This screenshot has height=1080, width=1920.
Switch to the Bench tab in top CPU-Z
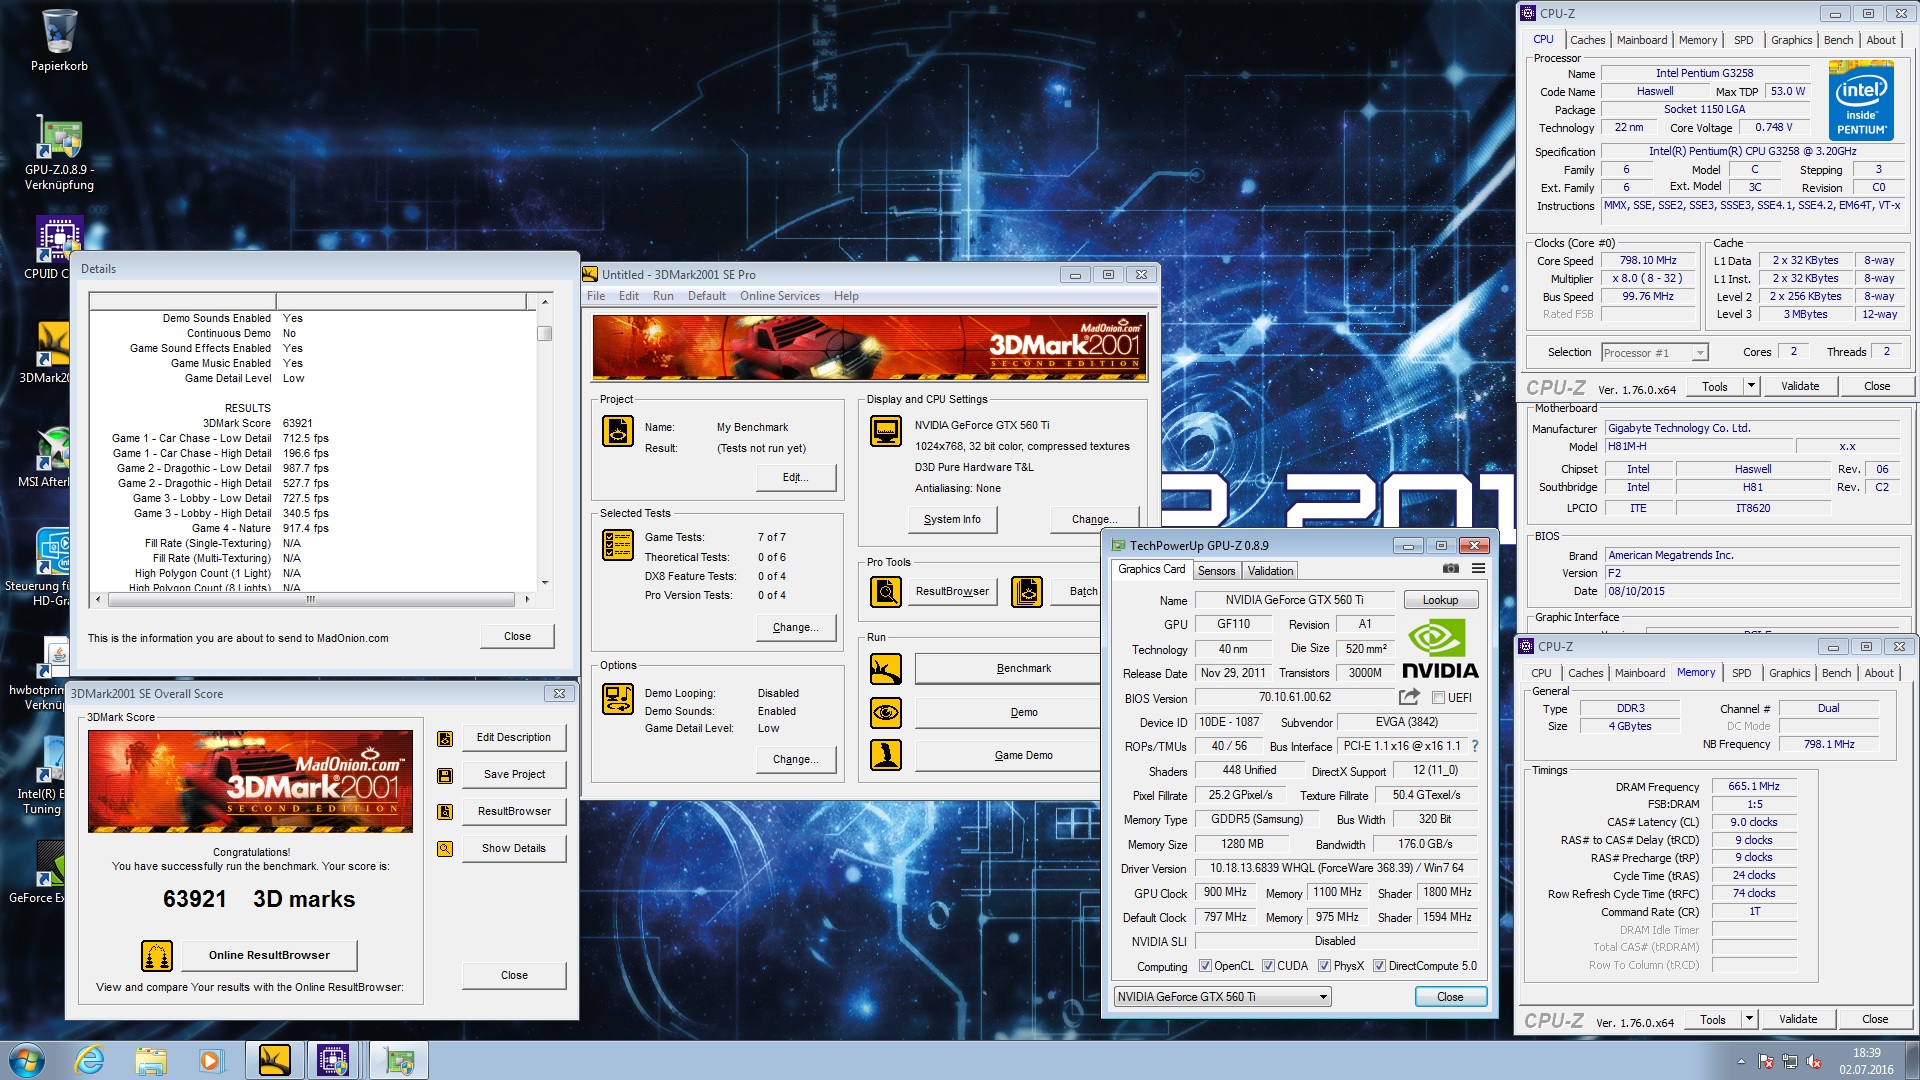[x=1838, y=40]
